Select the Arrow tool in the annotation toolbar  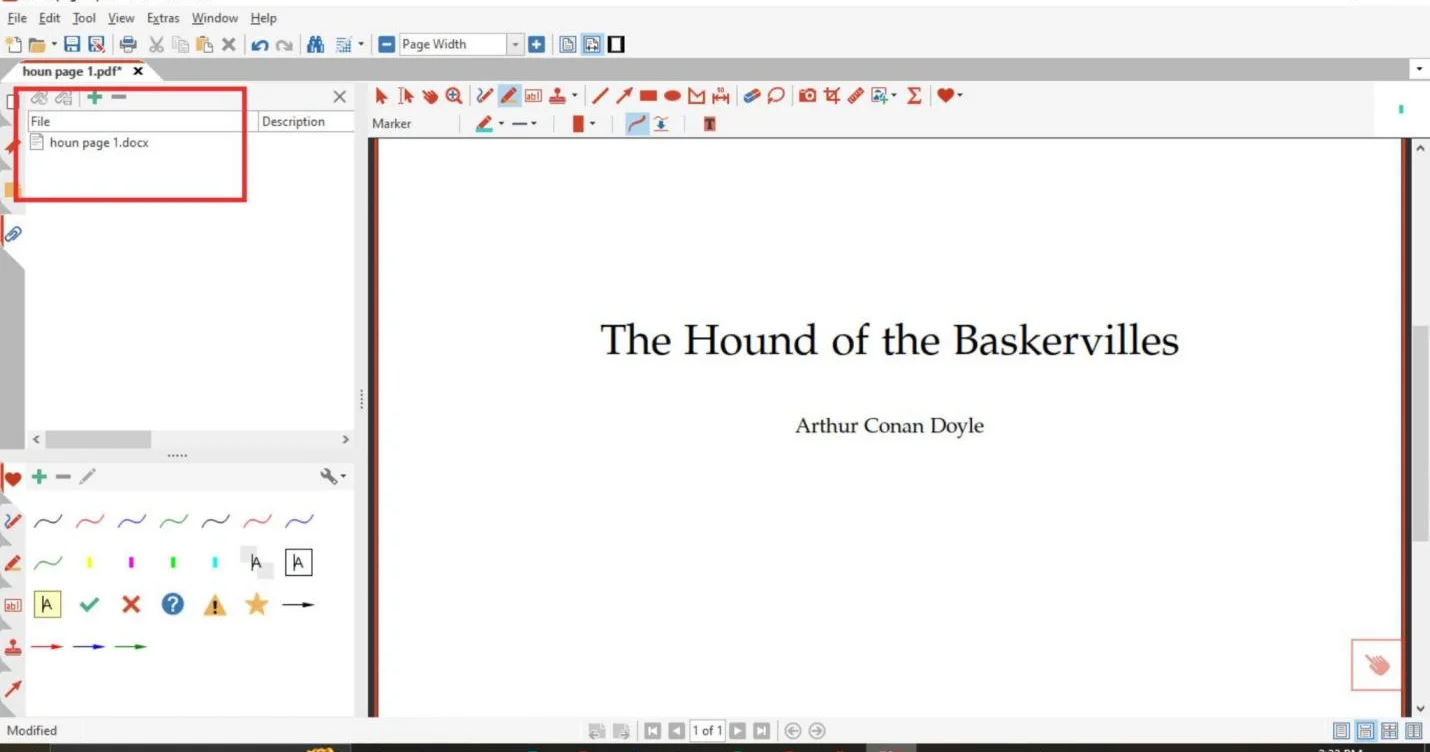pyautogui.click(x=624, y=96)
